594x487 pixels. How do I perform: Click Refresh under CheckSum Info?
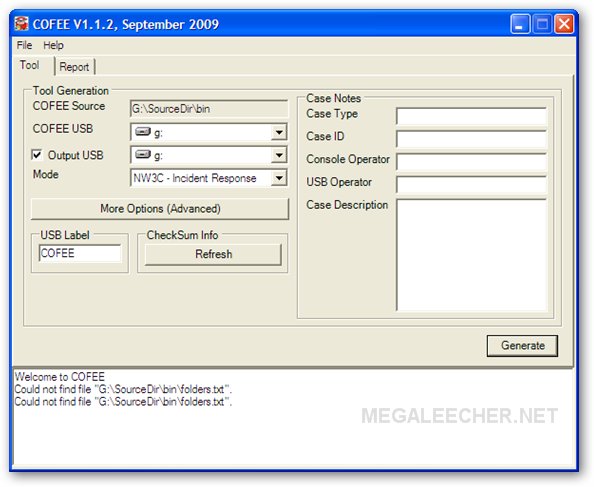[213, 254]
